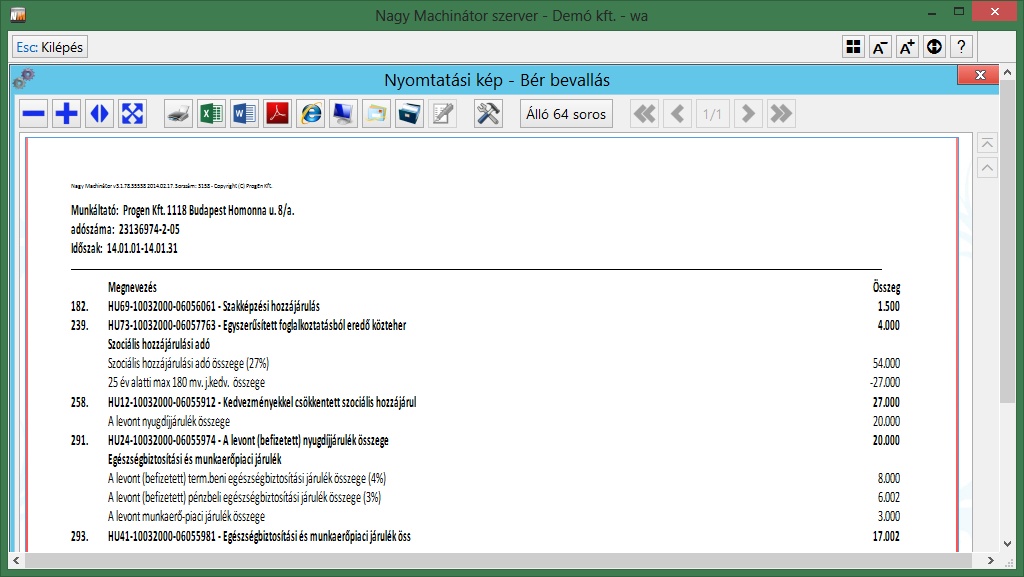The height and width of the screenshot is (577, 1024).
Task: Click the 'A levont munkaerő-piaci járulék összege' line
Action: [186, 516]
